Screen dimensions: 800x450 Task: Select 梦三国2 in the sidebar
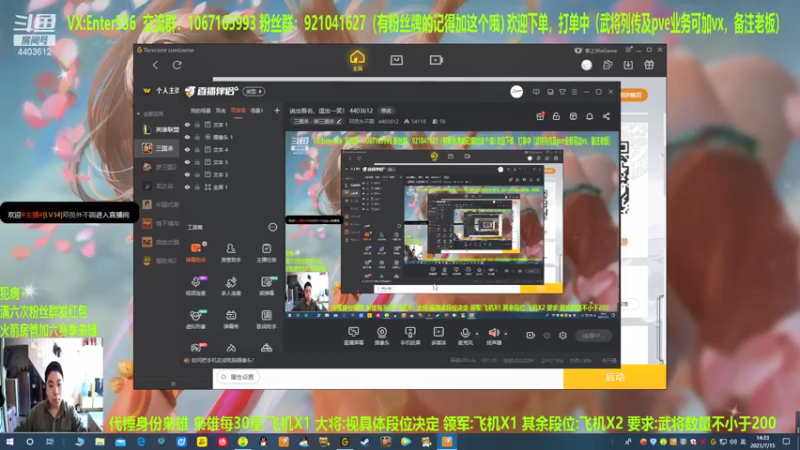tap(160, 167)
